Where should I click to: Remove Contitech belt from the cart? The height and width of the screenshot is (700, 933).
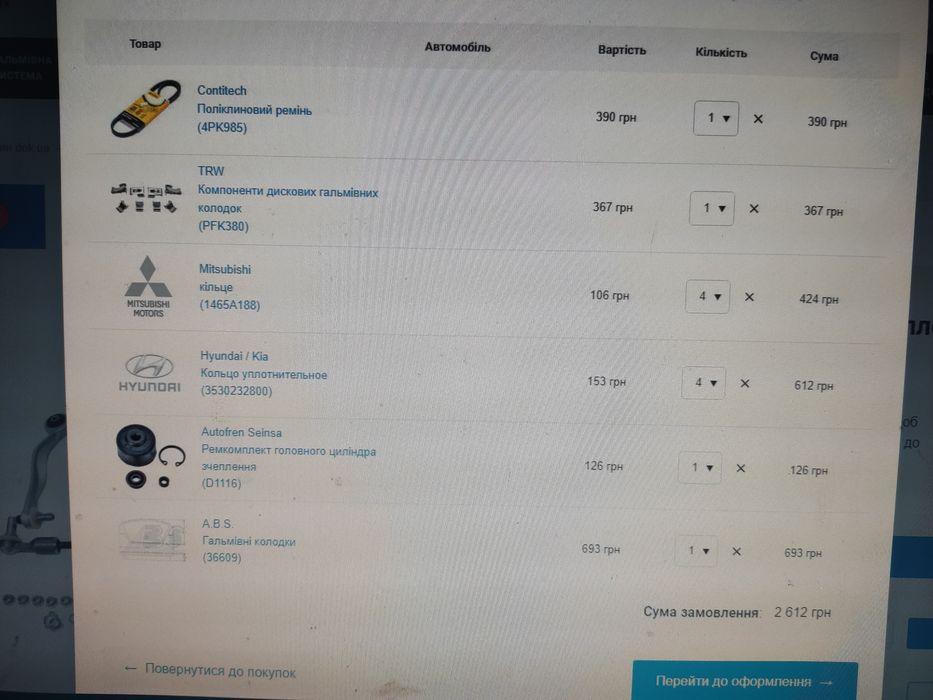tap(758, 119)
